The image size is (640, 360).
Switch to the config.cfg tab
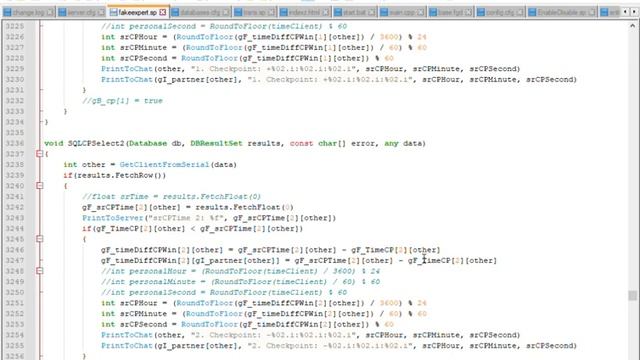499,12
